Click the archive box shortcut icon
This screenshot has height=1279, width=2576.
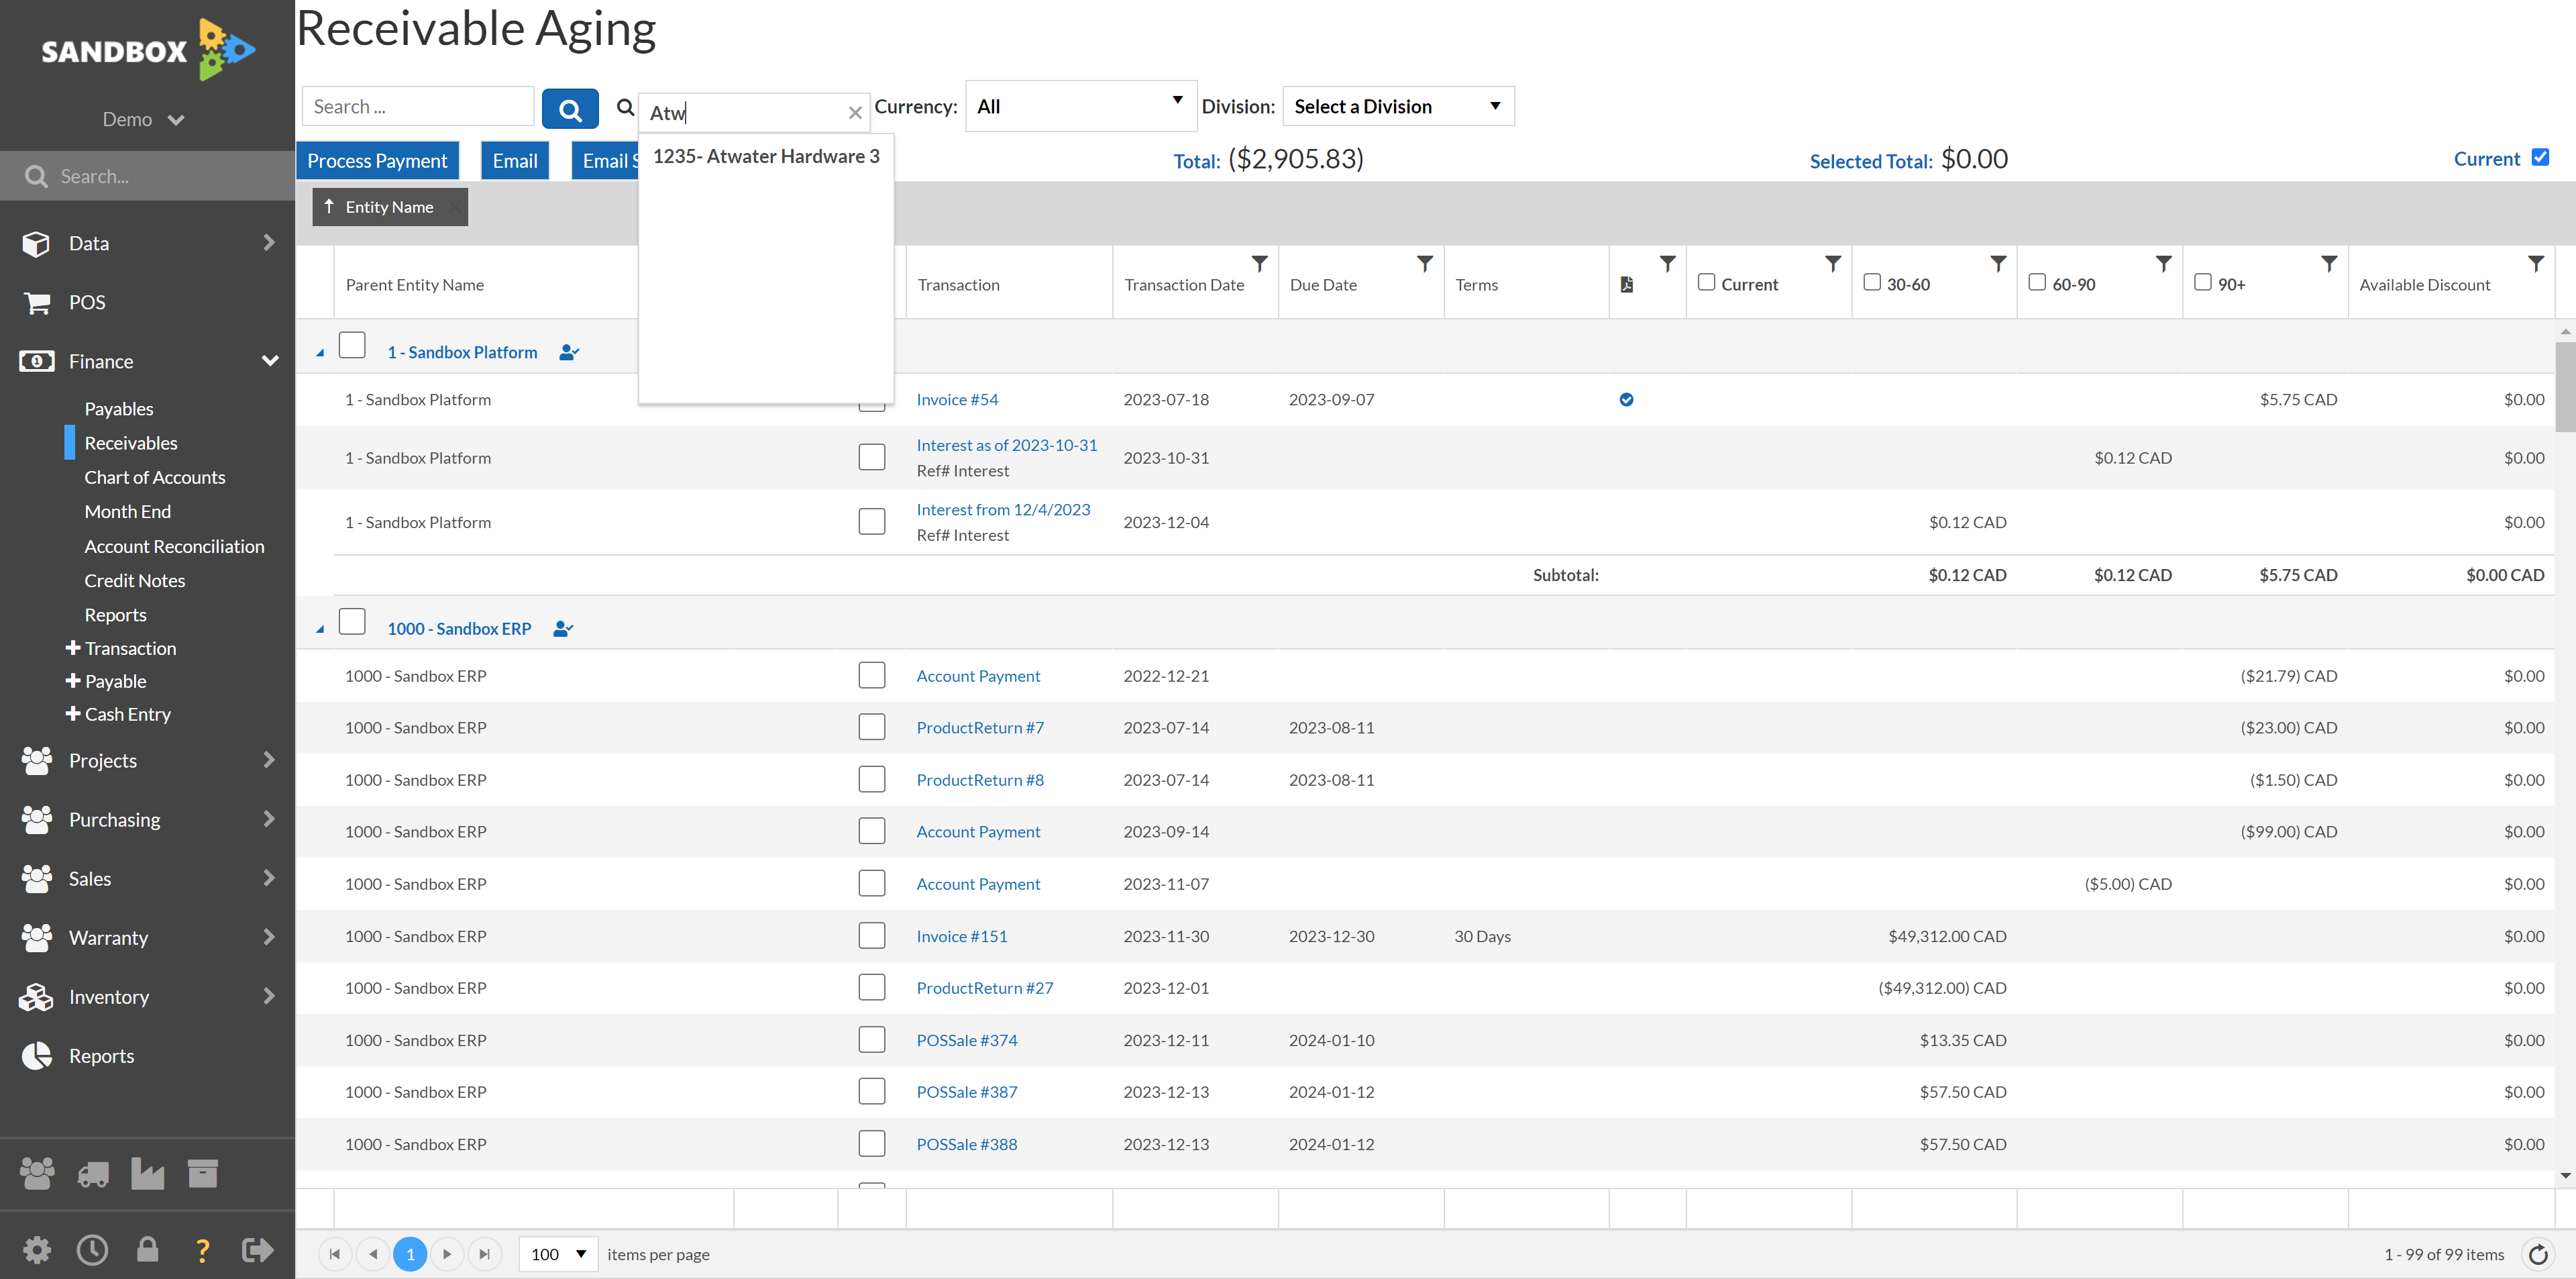tap(202, 1174)
